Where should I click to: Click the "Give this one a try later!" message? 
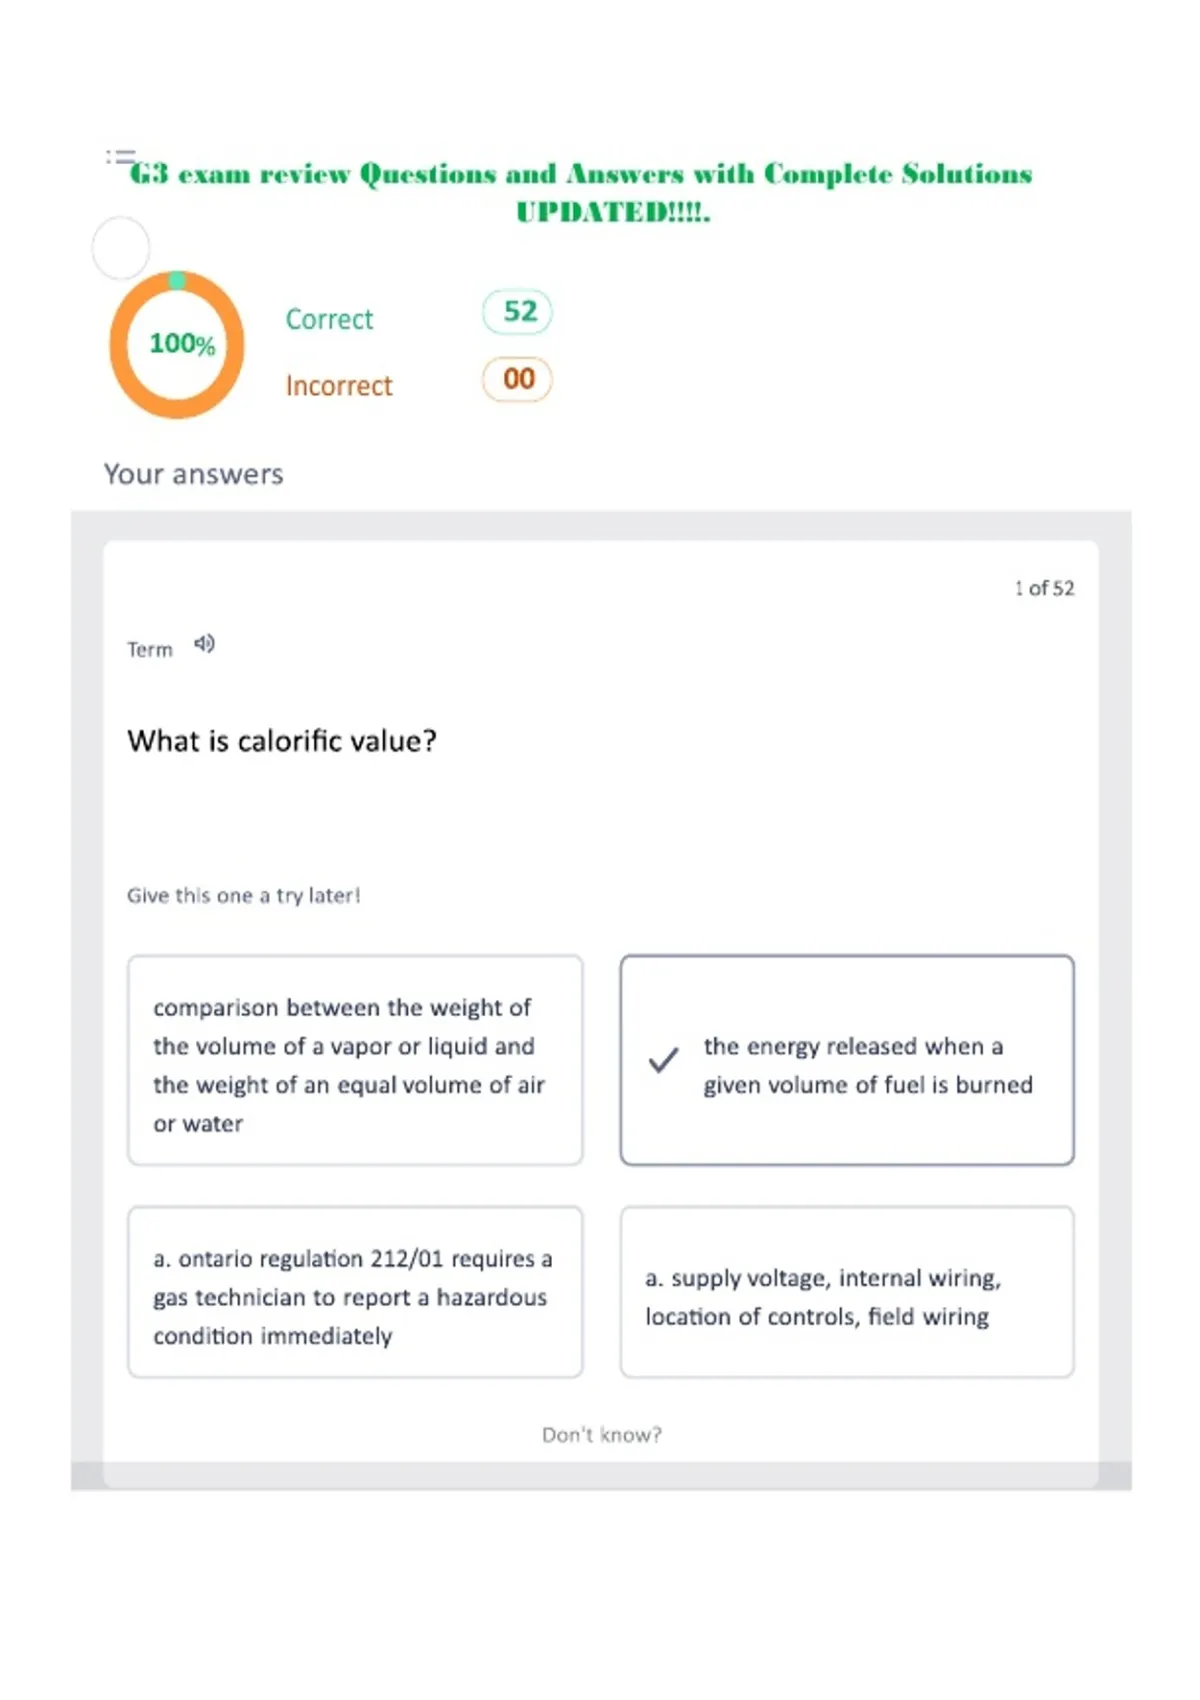[243, 896]
